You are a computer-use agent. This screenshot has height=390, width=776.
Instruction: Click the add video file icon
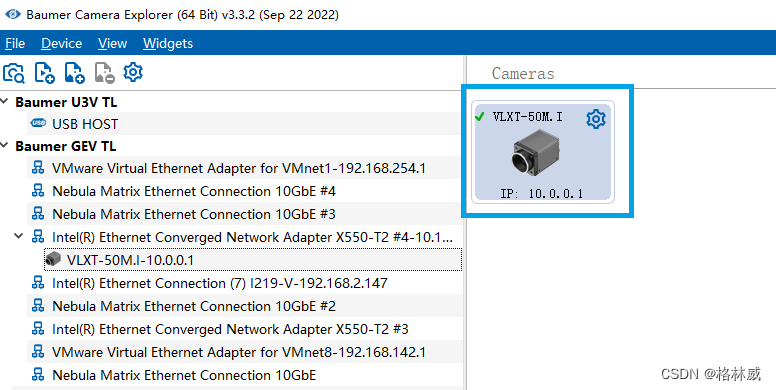coord(45,73)
